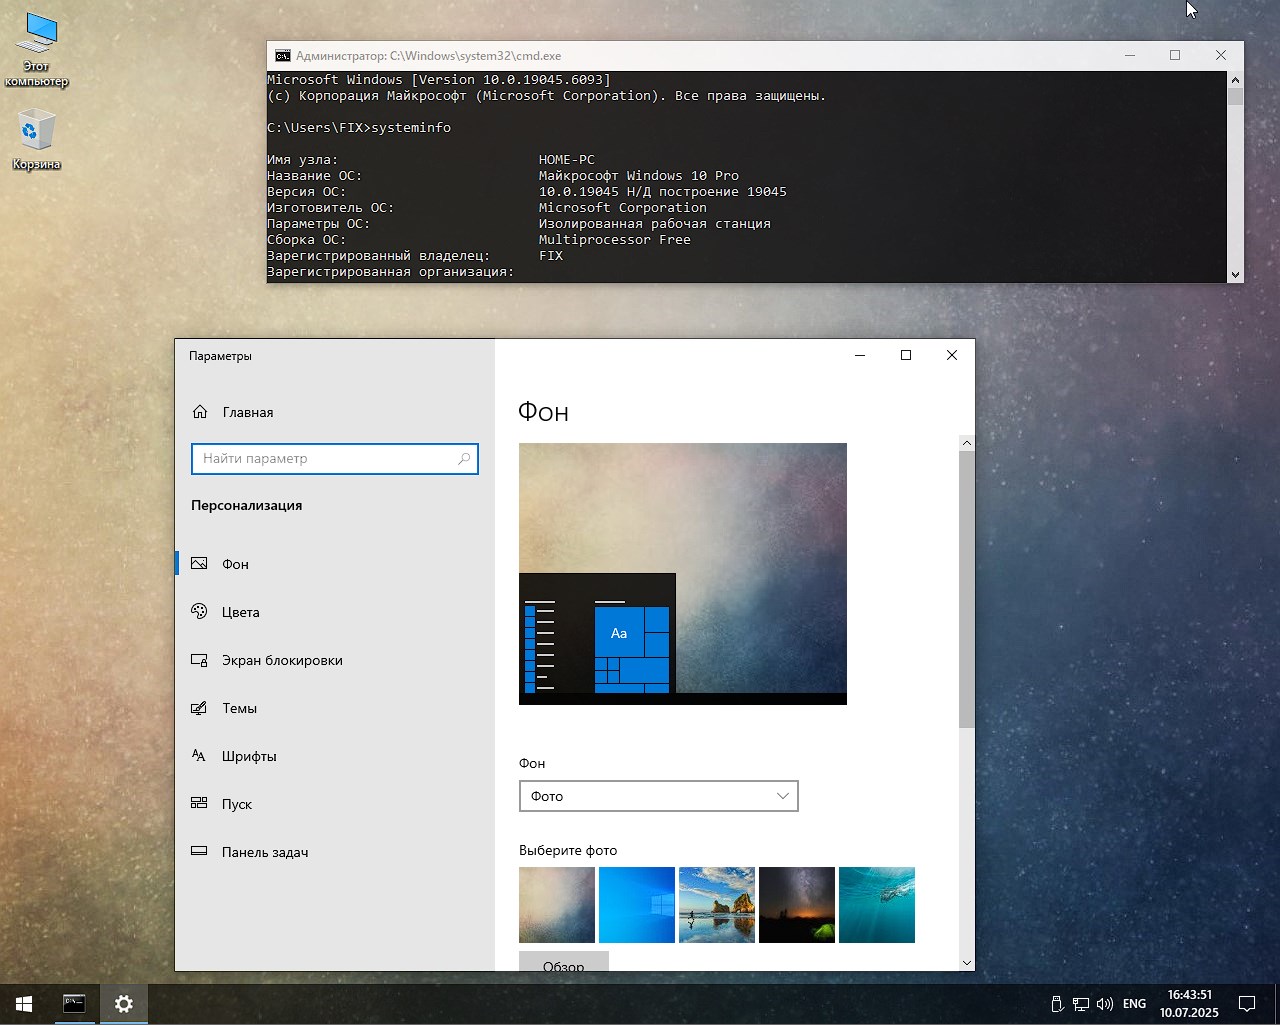Pick the underwater swimmer wallpaper thumbnail
Image resolution: width=1280 pixels, height=1025 pixels.
click(x=877, y=904)
